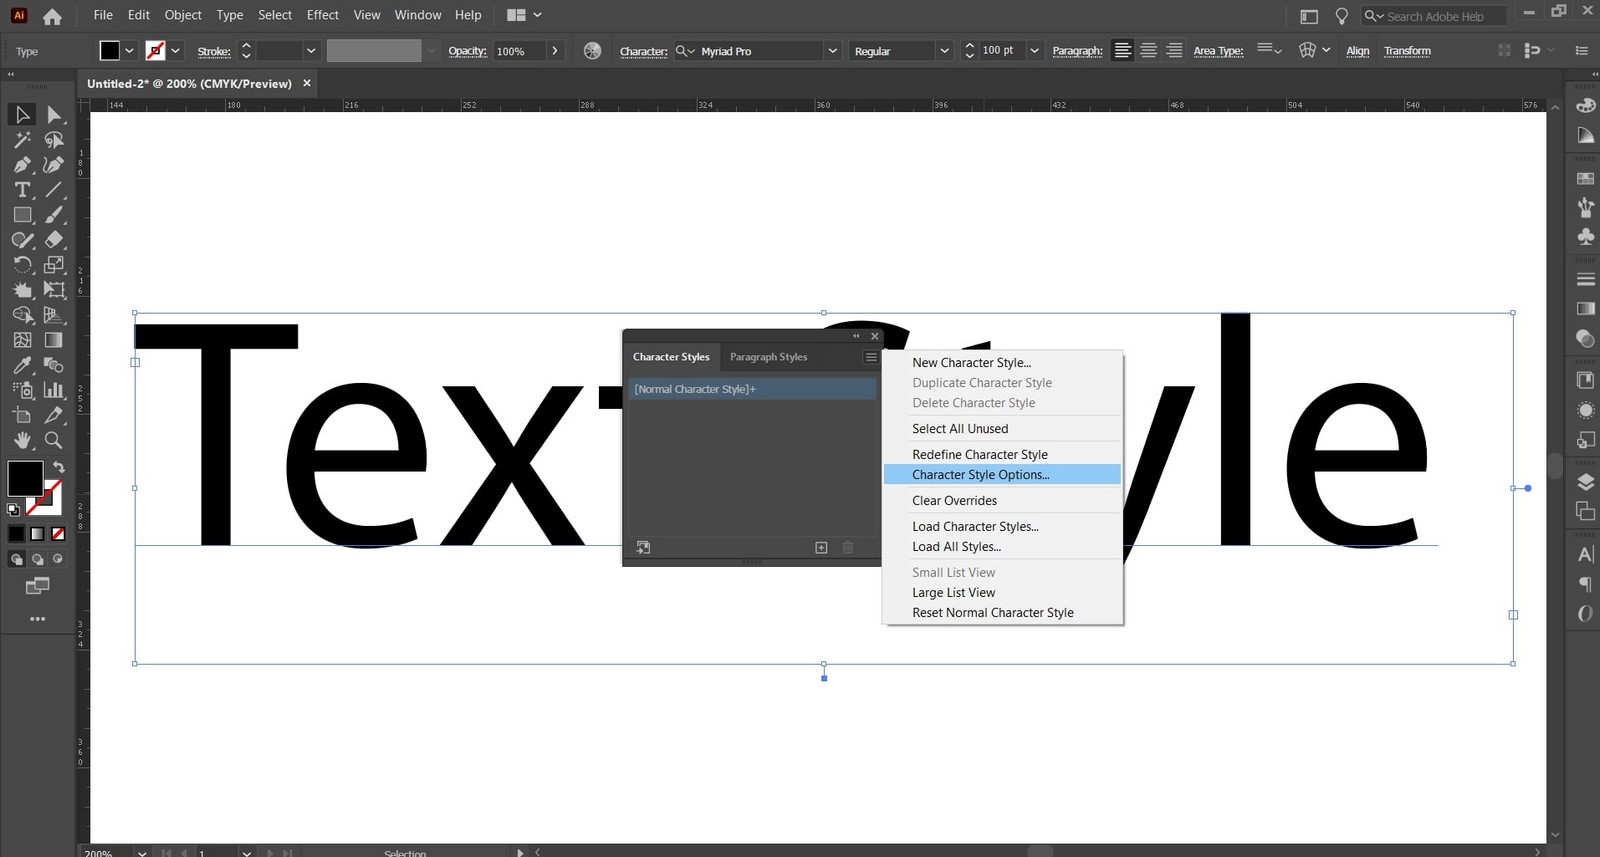Open the zoom level dropdown in status bar

(142, 852)
